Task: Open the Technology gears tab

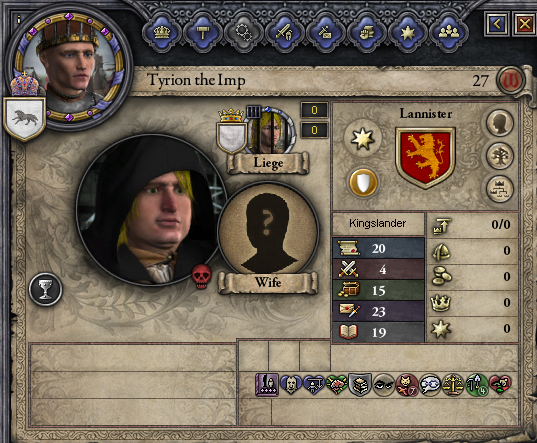Action: (244, 33)
